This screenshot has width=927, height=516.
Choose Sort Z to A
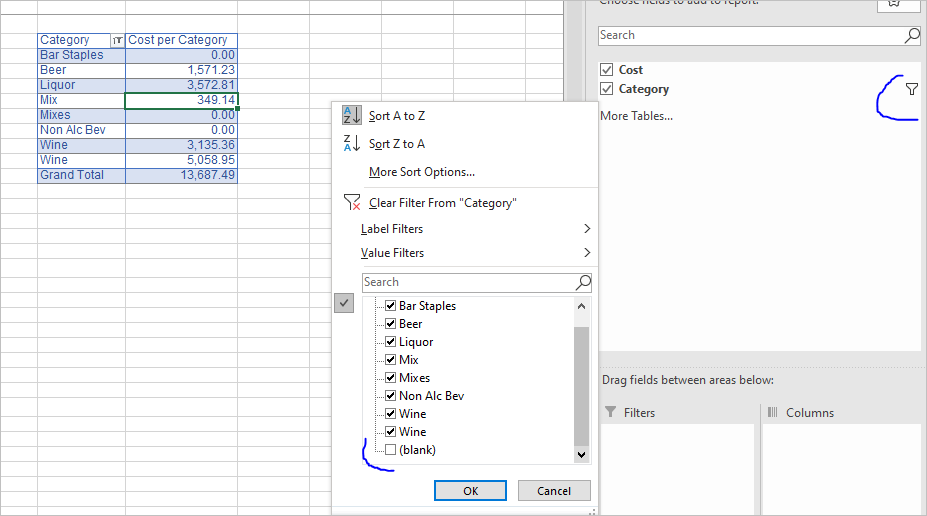coord(397,144)
